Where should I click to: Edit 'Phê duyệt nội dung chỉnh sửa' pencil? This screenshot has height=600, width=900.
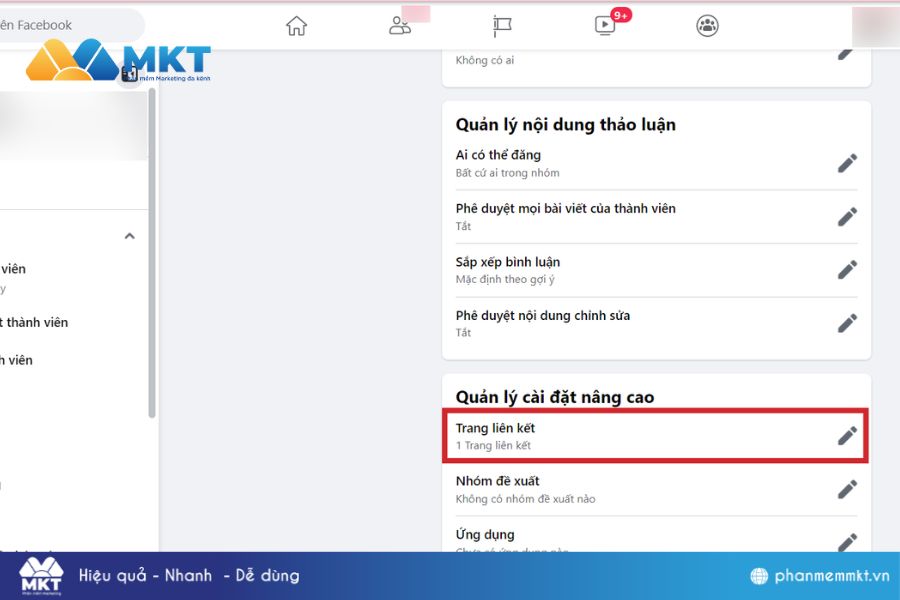(847, 323)
